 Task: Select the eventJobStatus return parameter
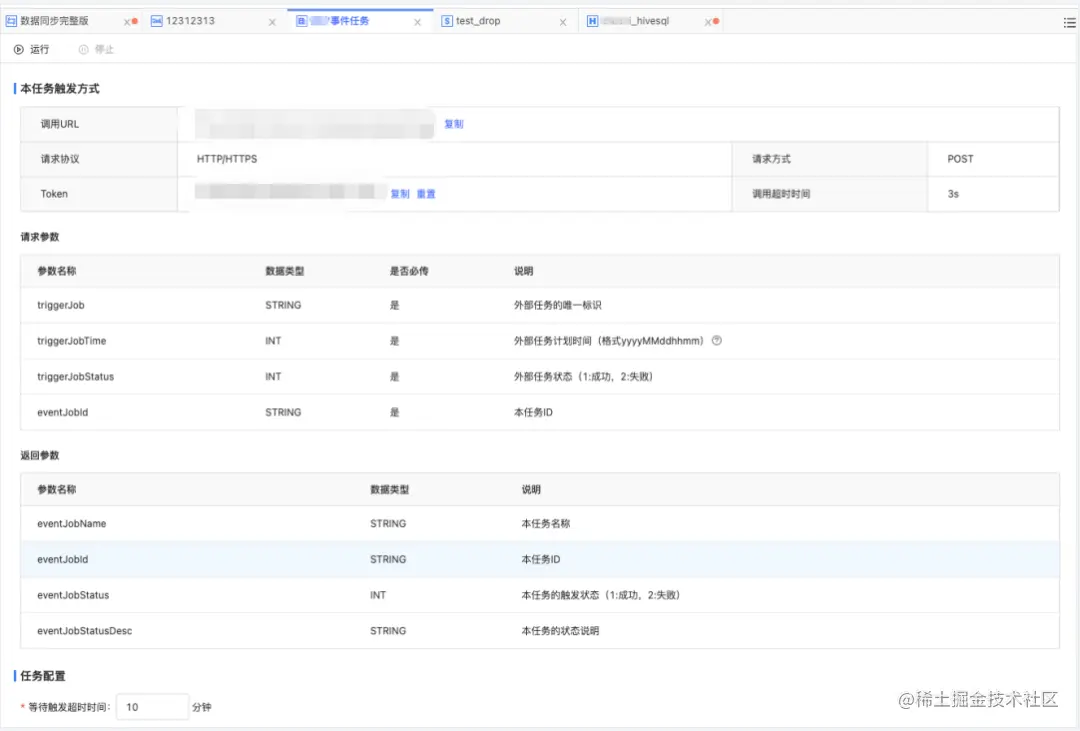73,595
